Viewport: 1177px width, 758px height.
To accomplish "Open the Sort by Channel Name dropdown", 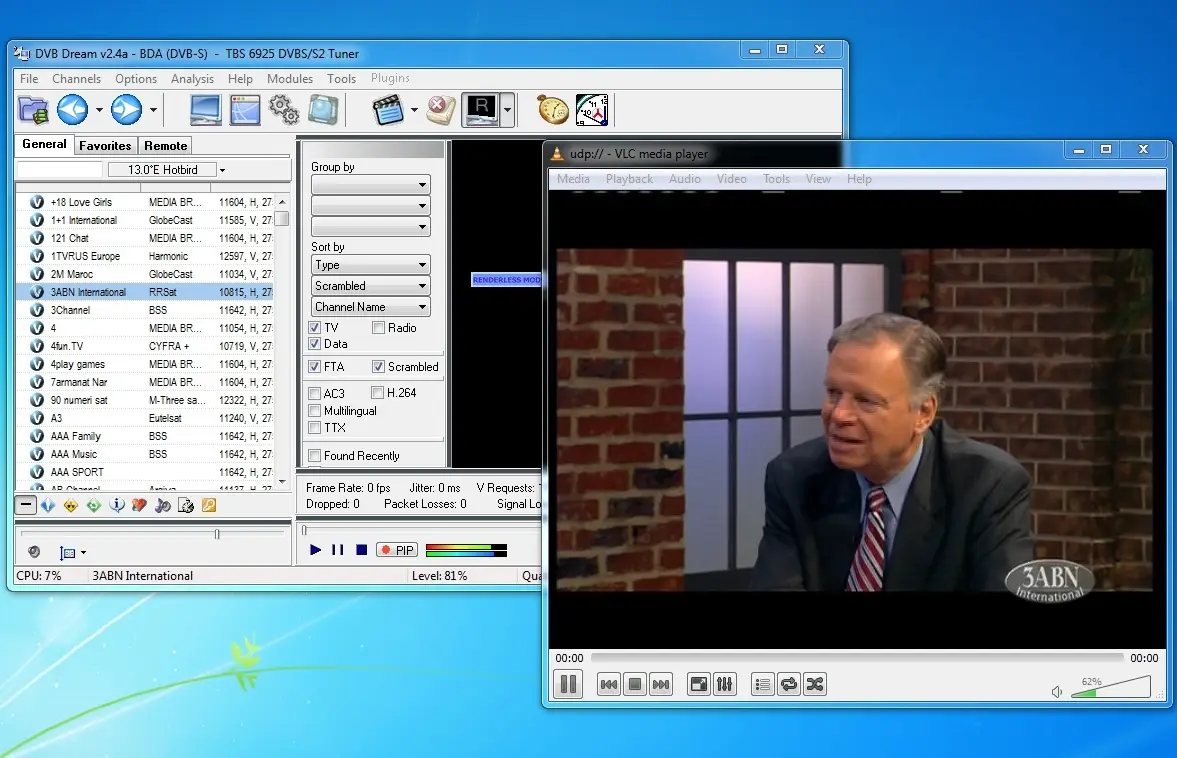I will [371, 307].
